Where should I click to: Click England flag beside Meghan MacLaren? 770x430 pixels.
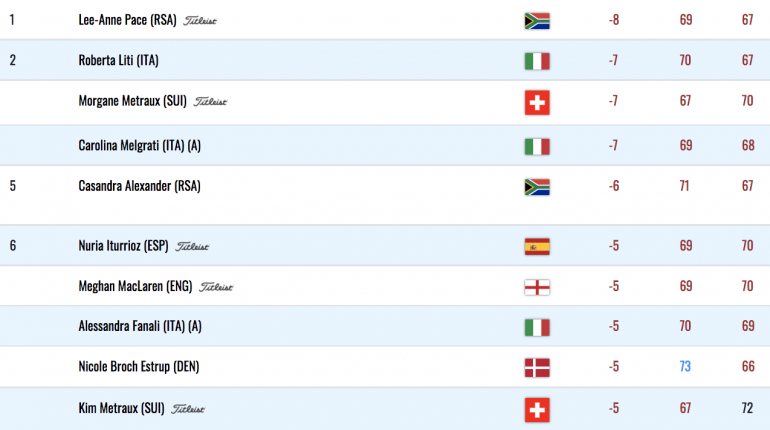(x=537, y=287)
